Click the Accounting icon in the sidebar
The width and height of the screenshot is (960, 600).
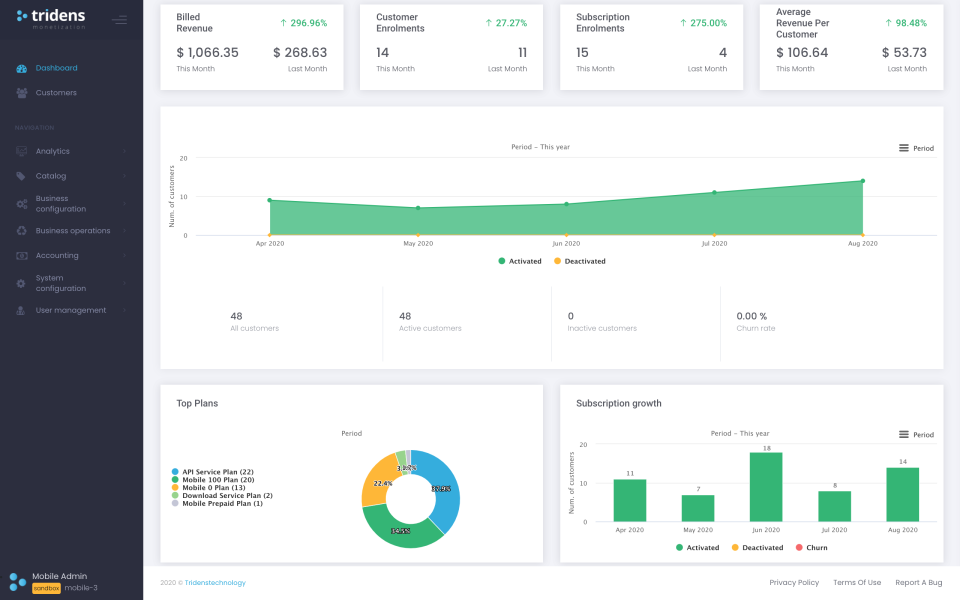[x=20, y=255]
